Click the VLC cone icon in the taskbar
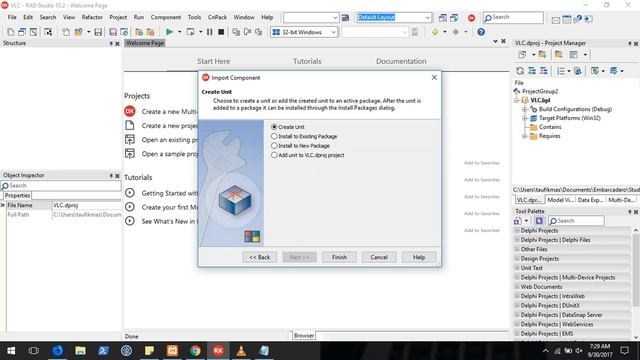The width and height of the screenshot is (640, 360). [x=241, y=351]
